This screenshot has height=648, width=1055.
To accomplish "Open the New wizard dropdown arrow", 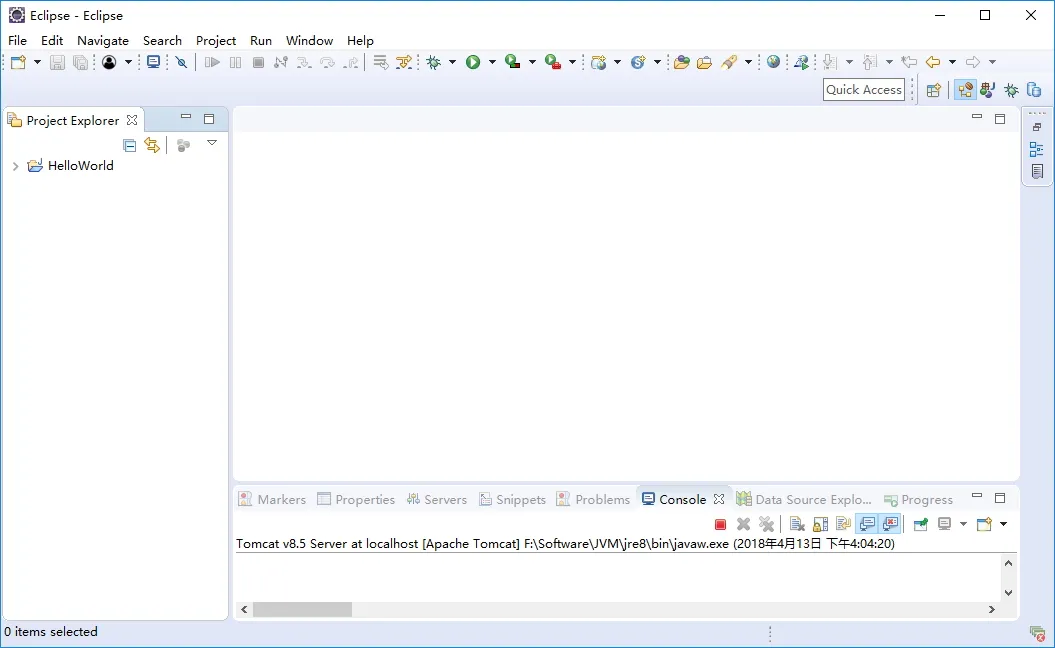I will (37, 62).
